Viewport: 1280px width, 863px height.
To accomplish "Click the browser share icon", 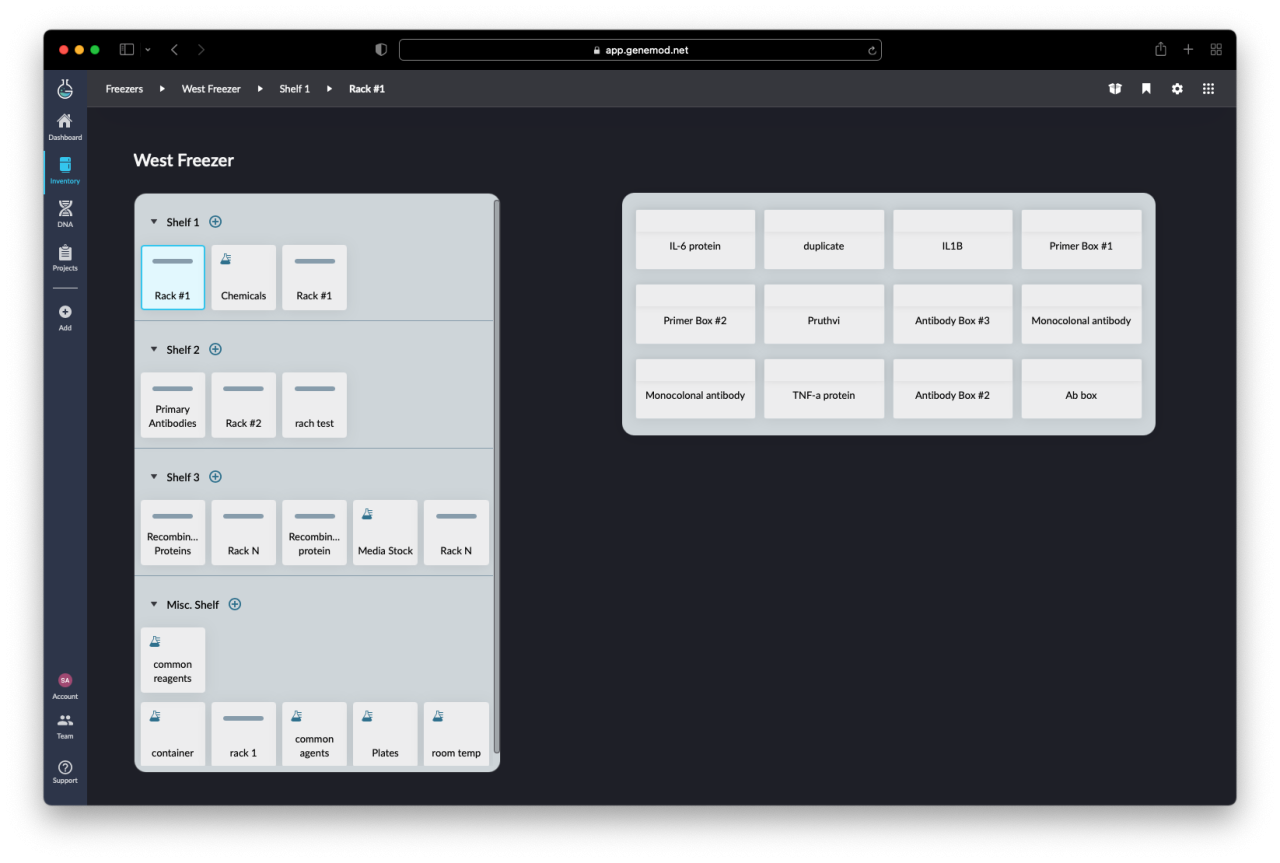I will pyautogui.click(x=1160, y=49).
